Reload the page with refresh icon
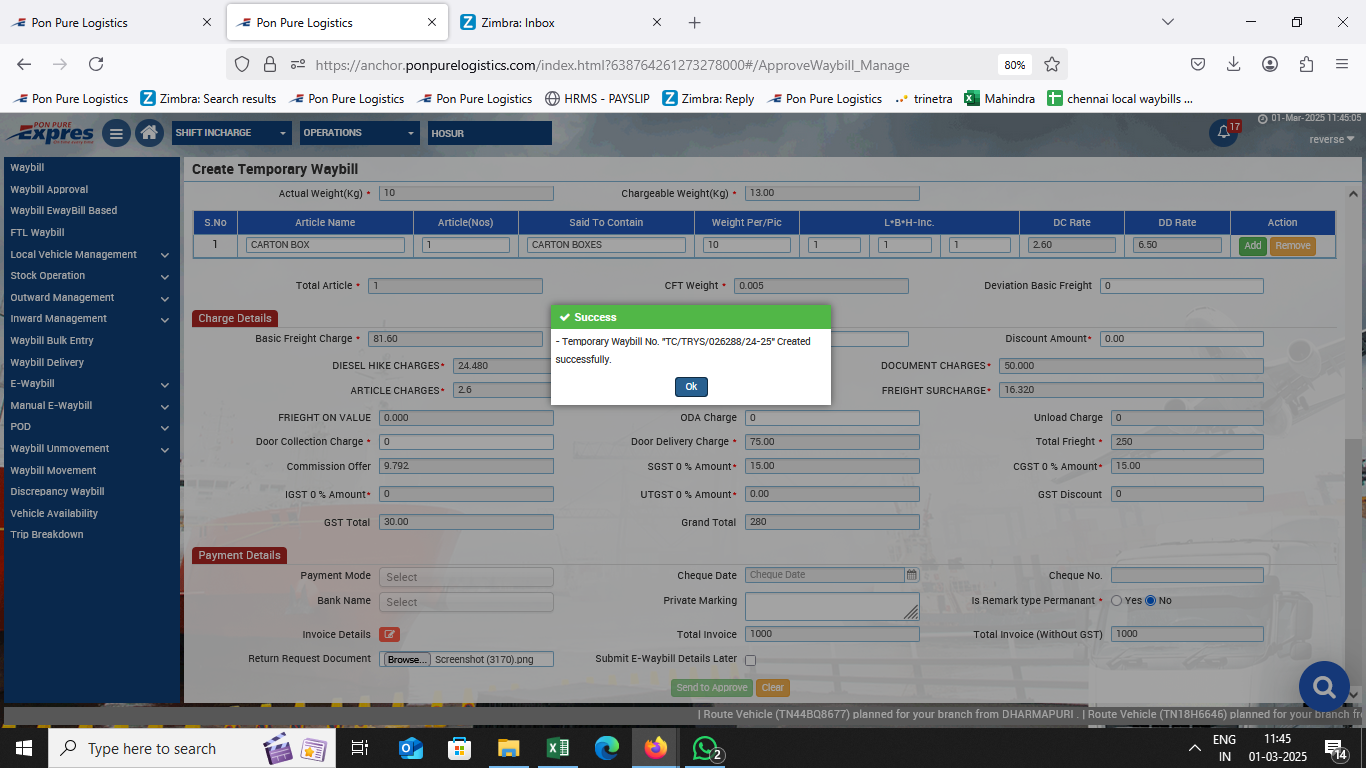The height and width of the screenshot is (768, 1366). (x=96, y=64)
